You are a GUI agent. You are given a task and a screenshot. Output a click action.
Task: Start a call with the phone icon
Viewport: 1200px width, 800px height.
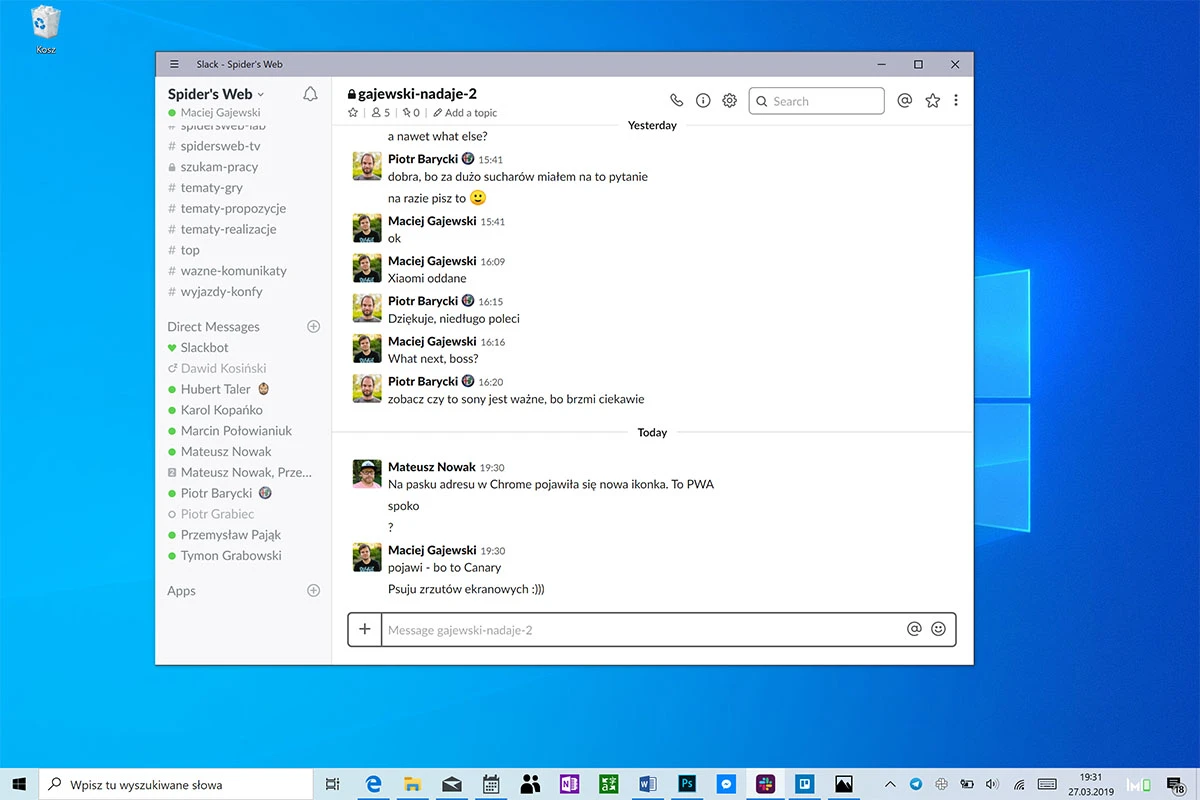pyautogui.click(x=677, y=100)
